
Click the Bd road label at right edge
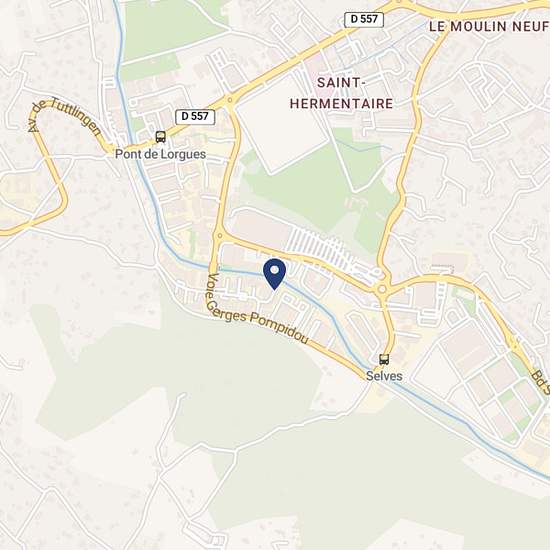540,382
